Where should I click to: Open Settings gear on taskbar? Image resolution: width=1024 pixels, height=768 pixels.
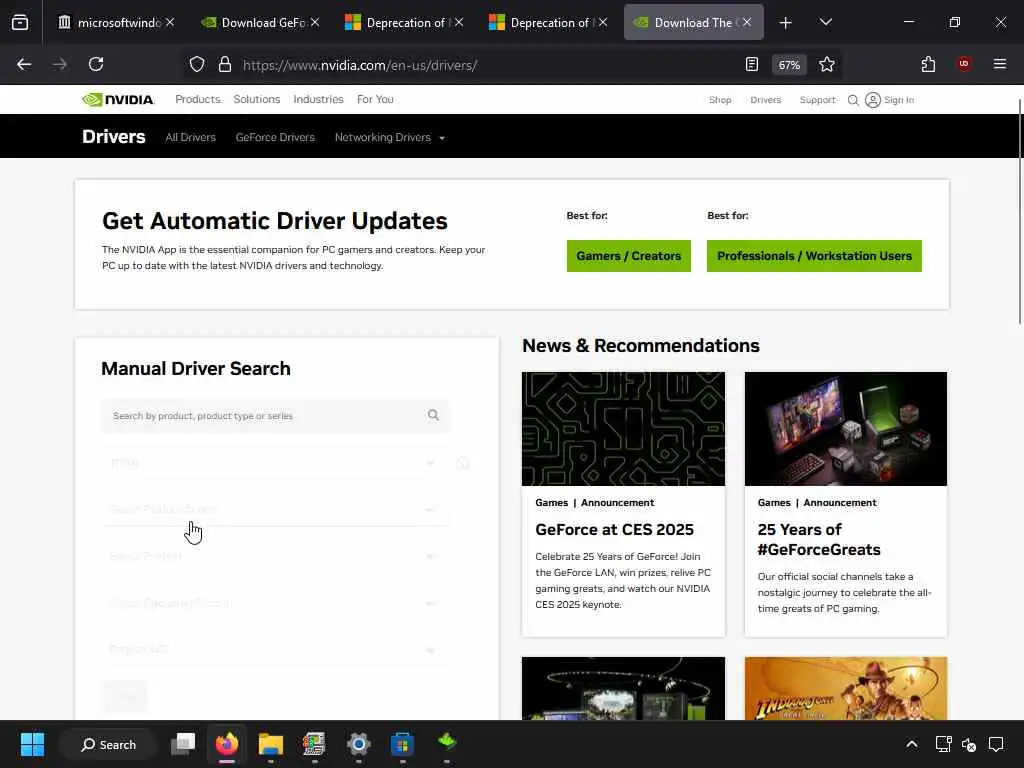(x=359, y=744)
